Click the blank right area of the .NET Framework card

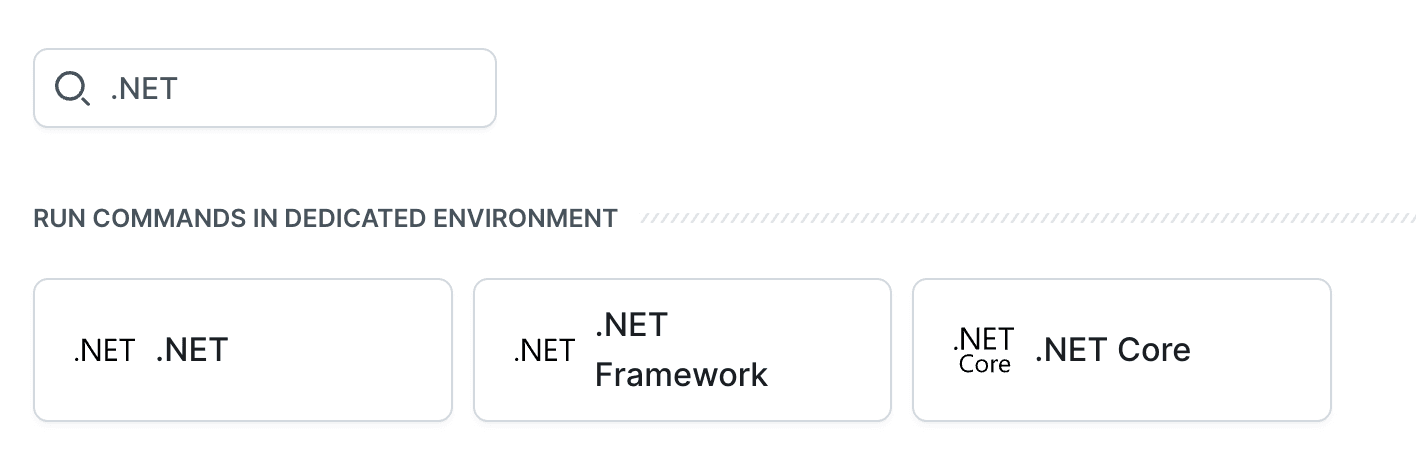tap(830, 350)
